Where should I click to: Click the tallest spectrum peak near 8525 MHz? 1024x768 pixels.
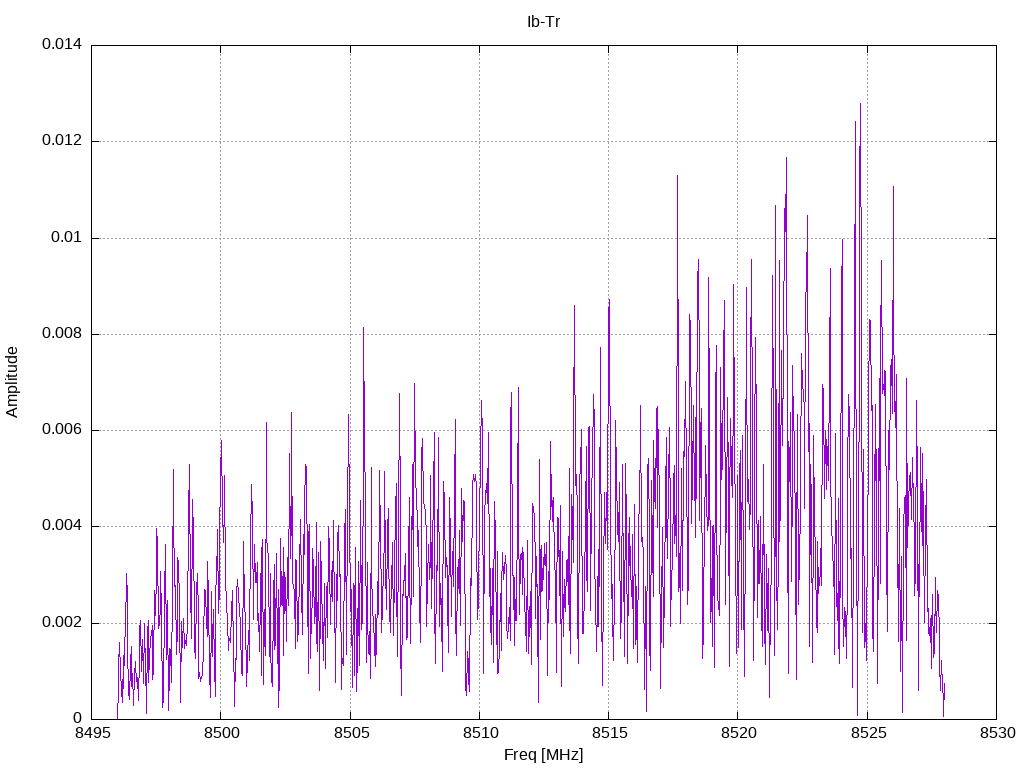point(860,104)
